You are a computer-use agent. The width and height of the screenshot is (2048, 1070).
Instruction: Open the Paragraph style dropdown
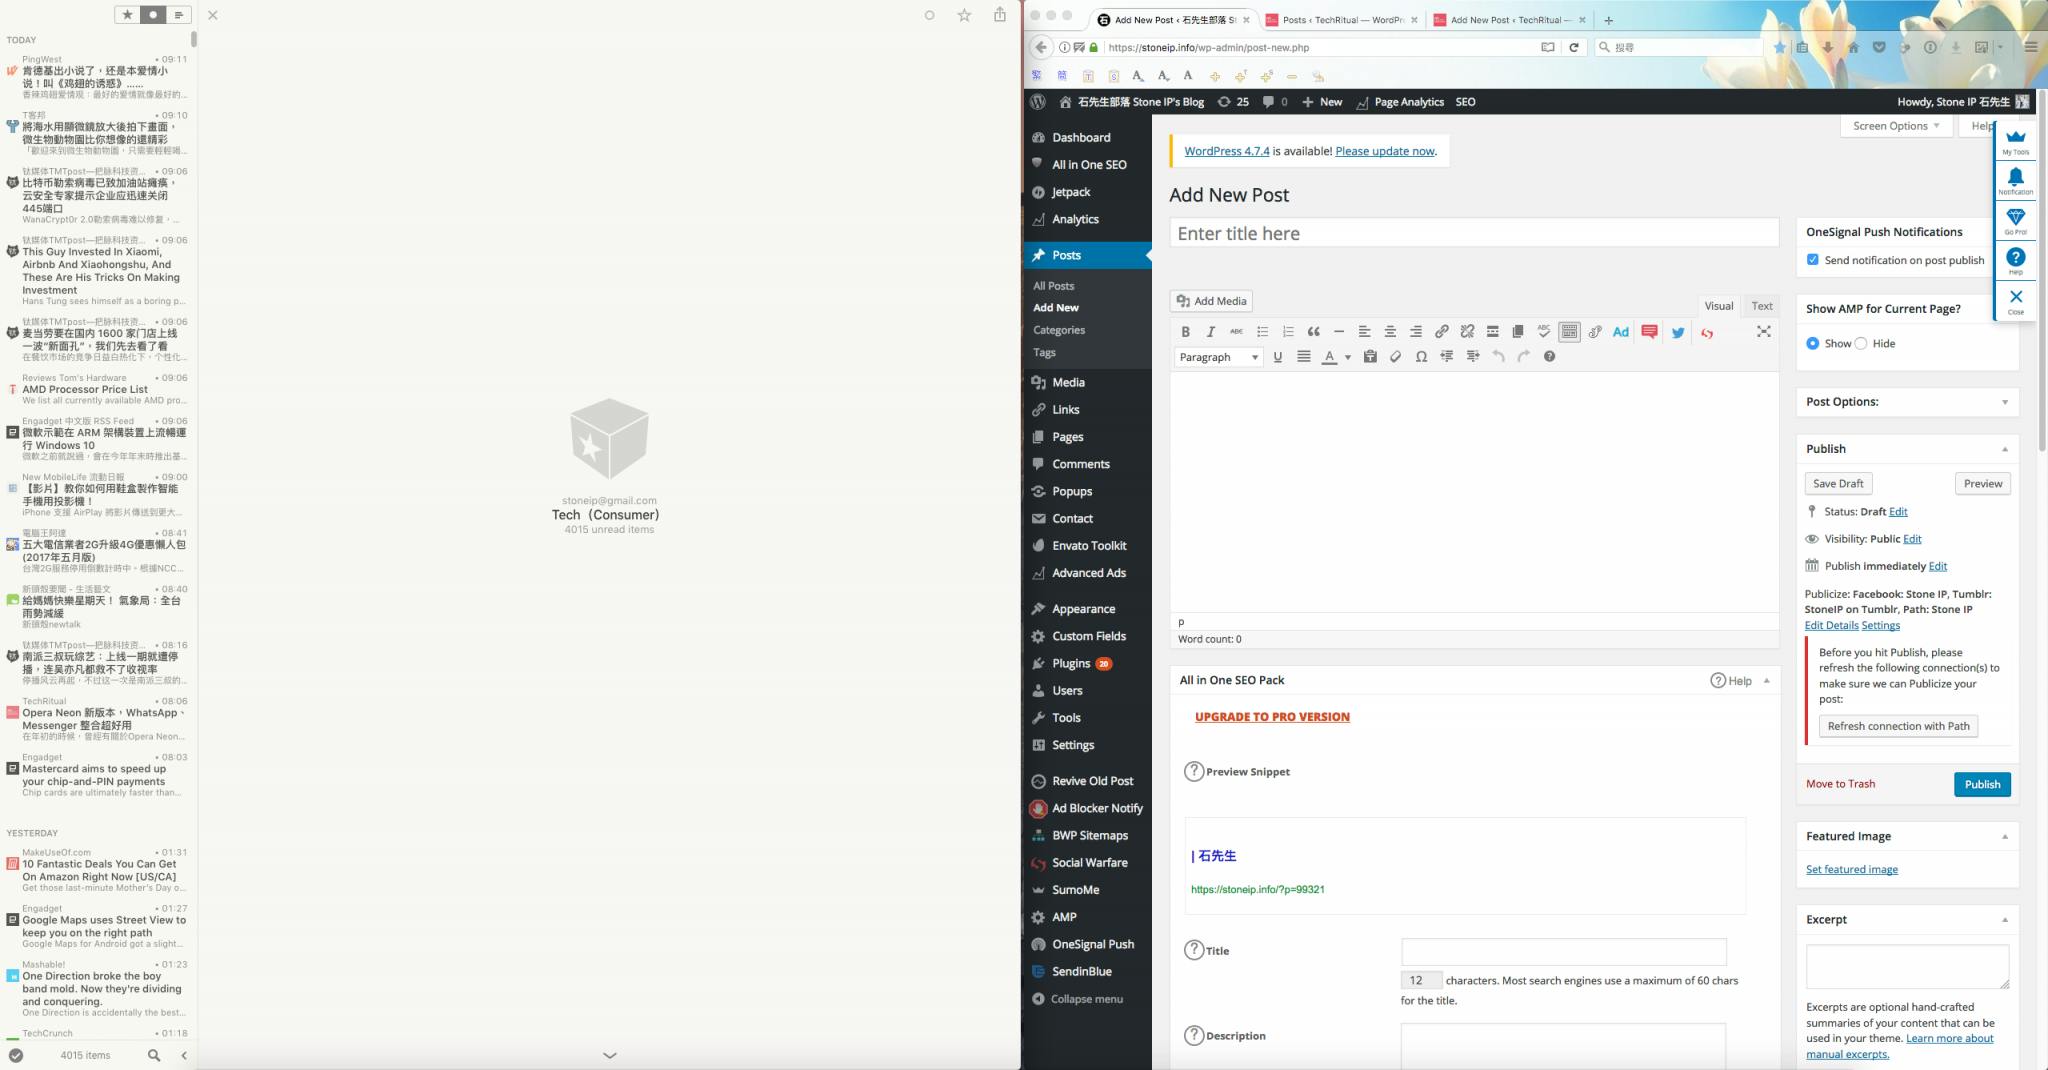point(1217,357)
